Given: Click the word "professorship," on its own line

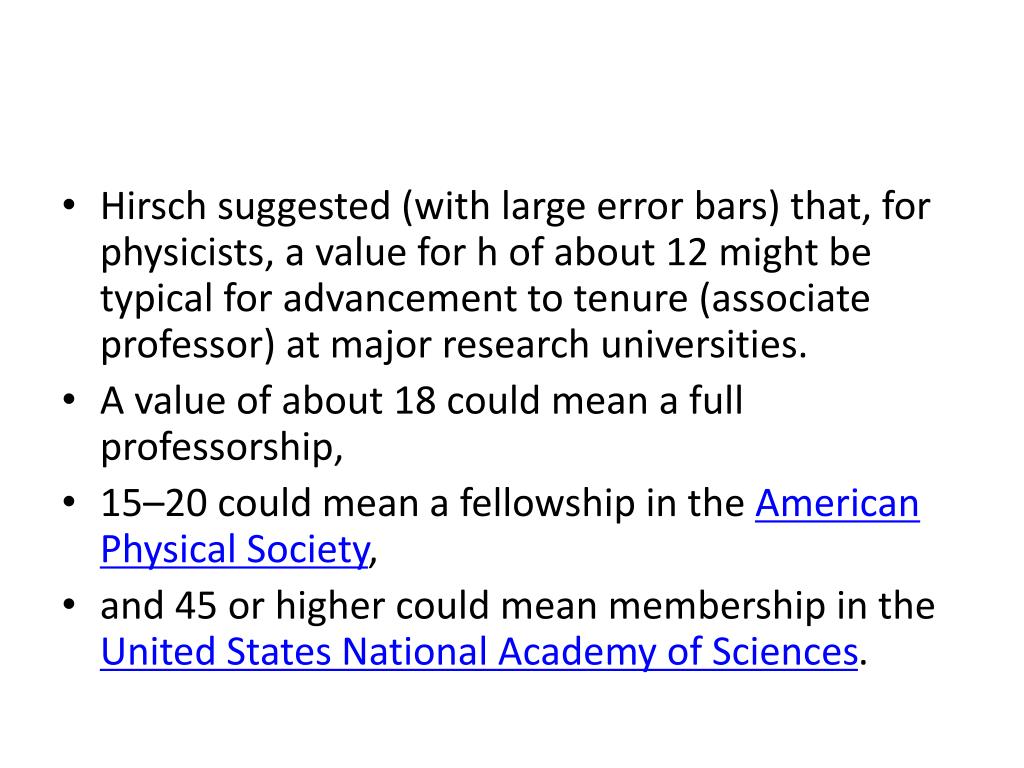Looking at the screenshot, I should coord(221,447).
